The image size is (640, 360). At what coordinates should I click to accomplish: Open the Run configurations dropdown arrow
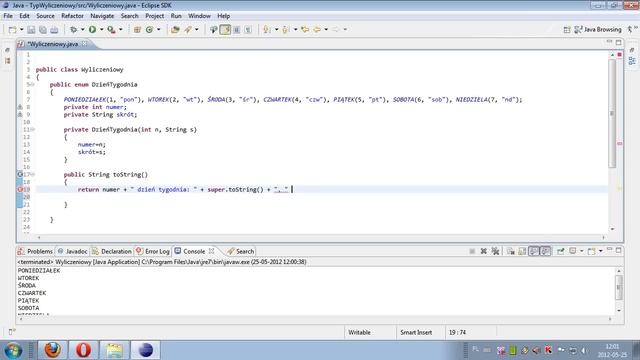point(102,30)
